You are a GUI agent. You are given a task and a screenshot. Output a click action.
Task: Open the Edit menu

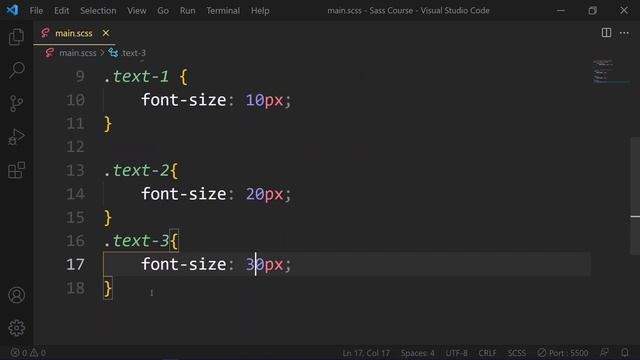pyautogui.click(x=62, y=11)
